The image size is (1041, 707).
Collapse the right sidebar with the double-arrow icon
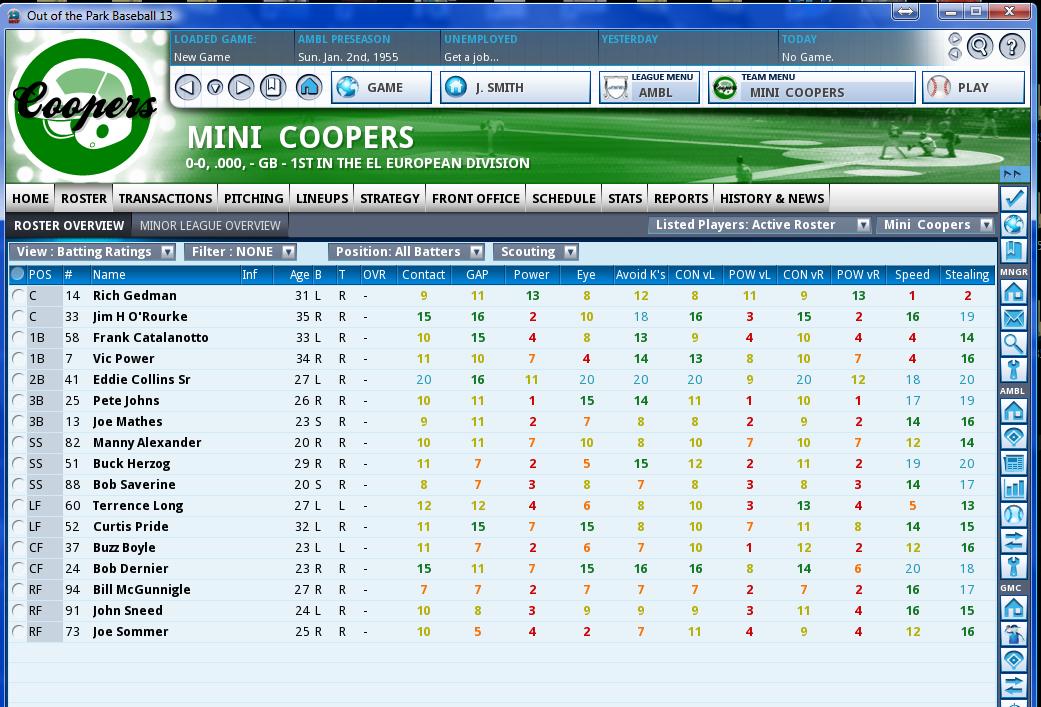(x=1013, y=174)
